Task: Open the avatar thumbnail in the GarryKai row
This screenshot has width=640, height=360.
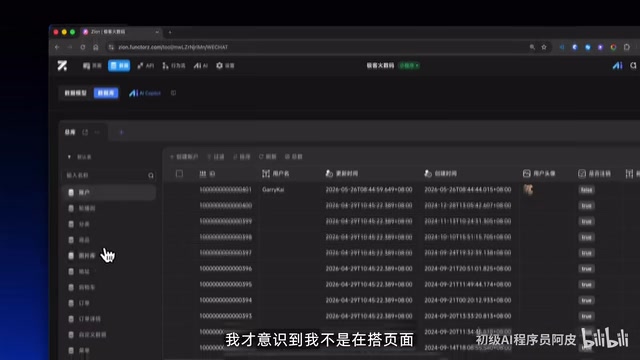Action: click(528, 189)
